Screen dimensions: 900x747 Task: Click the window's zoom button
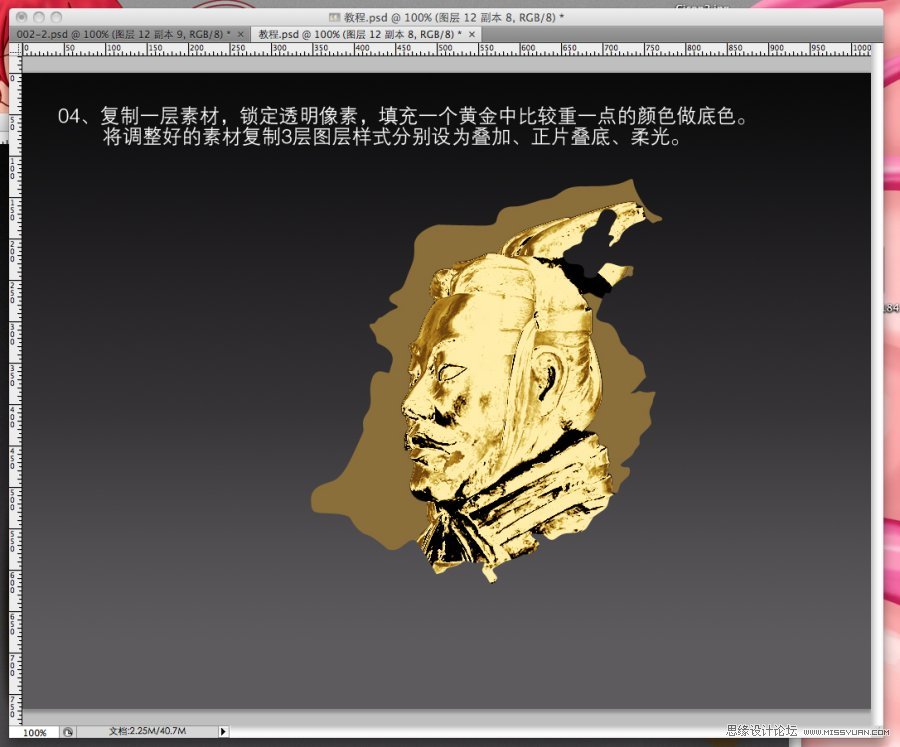point(56,17)
